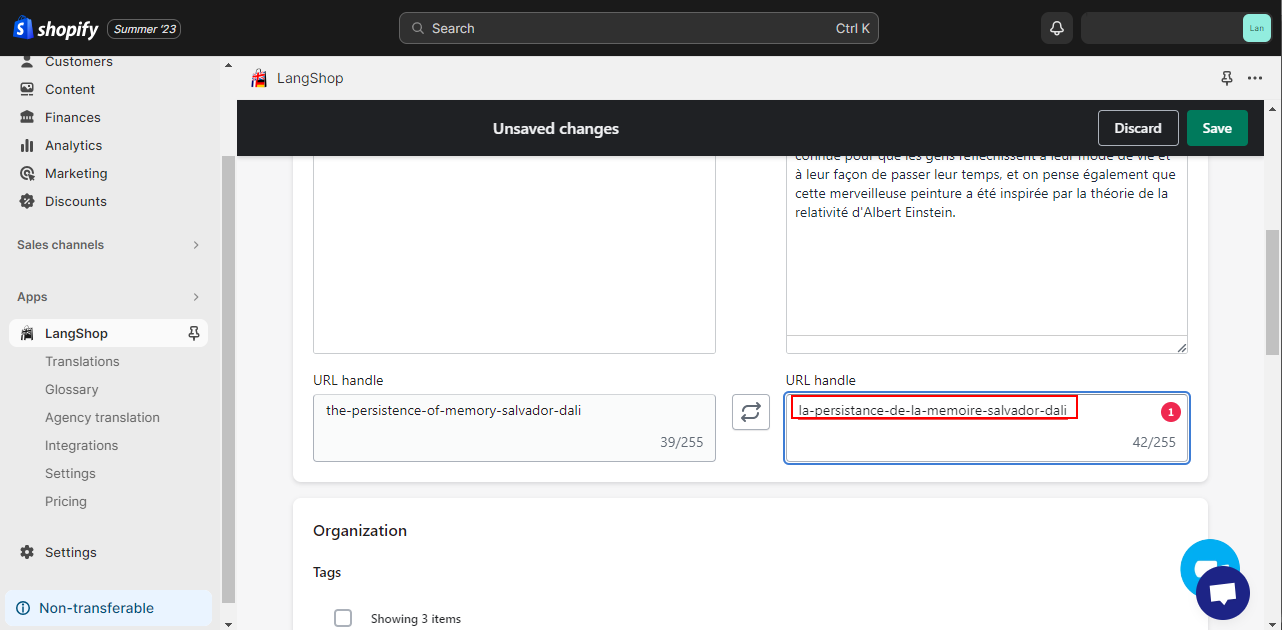
Task: Open LangShop Settings sub-item
Action: point(70,473)
